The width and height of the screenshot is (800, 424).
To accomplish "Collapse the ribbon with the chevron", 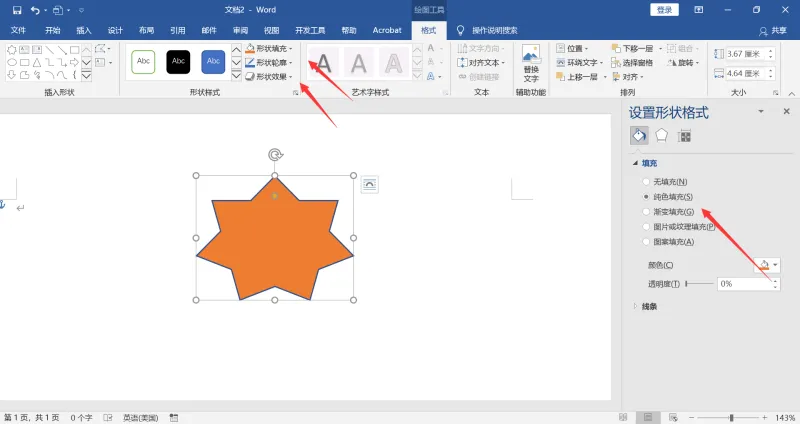I will point(791,93).
